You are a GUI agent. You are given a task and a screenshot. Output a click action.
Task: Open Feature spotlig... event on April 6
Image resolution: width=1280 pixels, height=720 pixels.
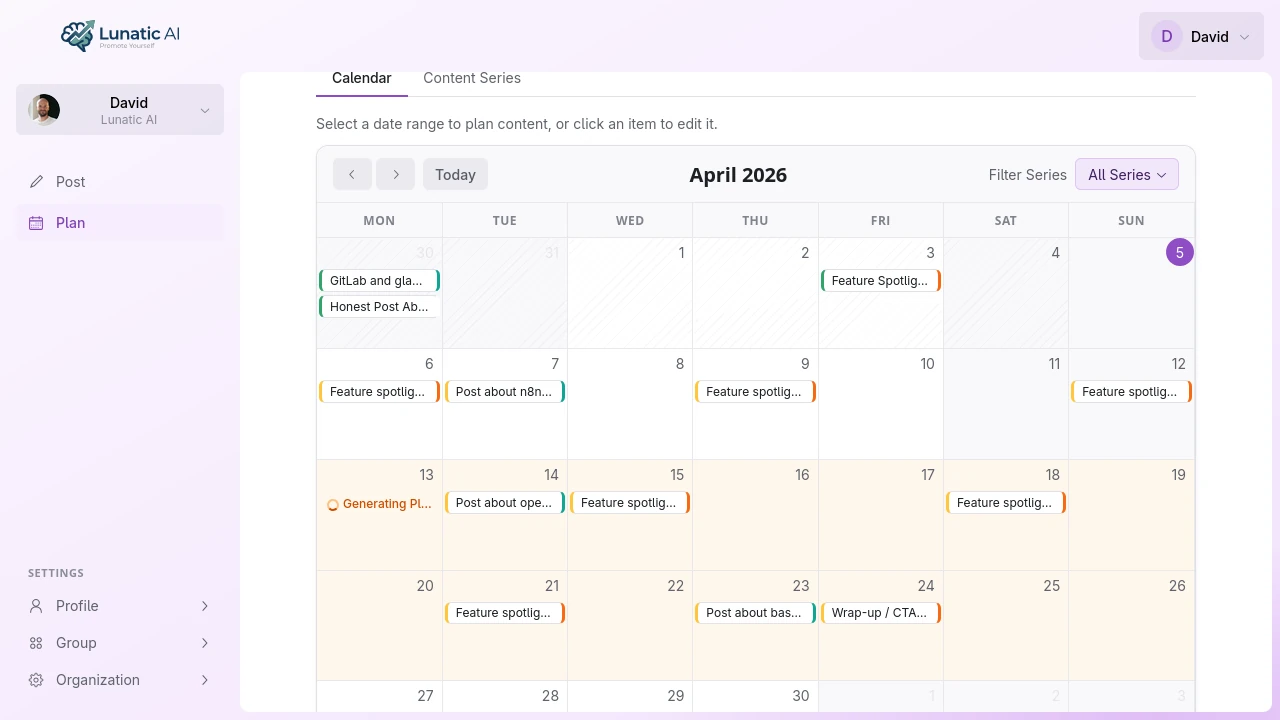(x=379, y=392)
